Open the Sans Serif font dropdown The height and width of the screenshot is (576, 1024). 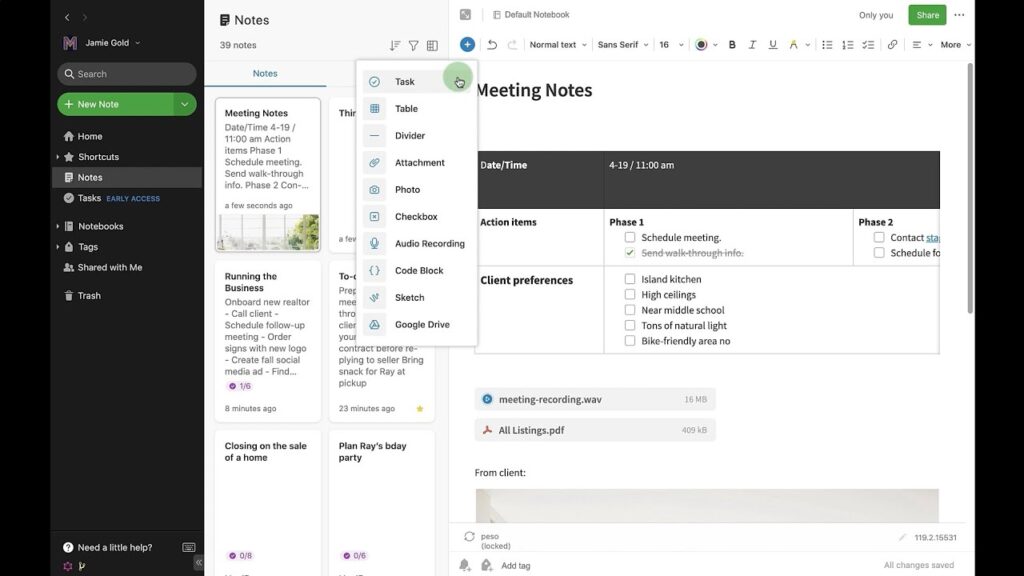[x=622, y=45]
